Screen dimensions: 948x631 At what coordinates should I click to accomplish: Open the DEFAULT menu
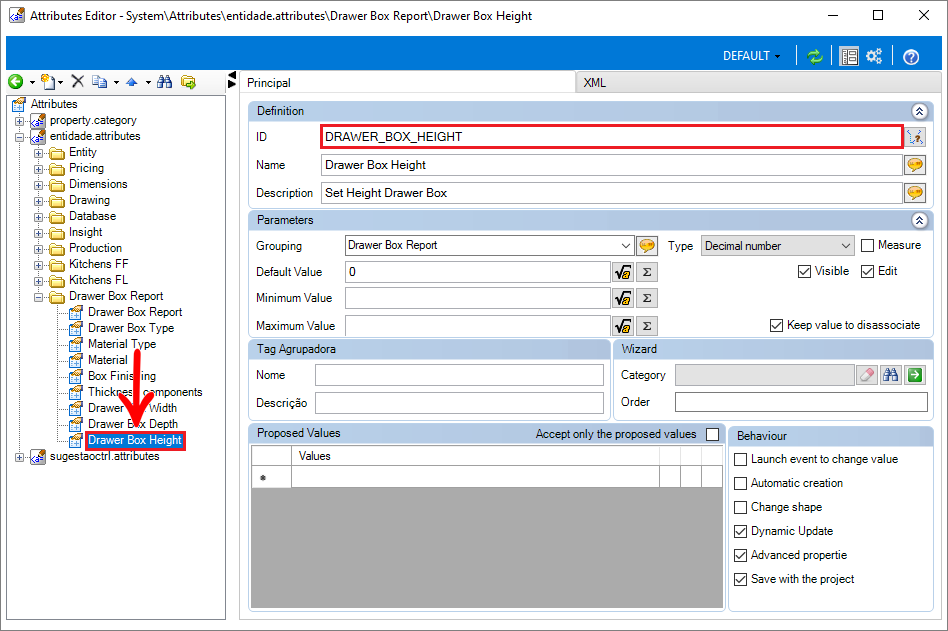click(752, 56)
